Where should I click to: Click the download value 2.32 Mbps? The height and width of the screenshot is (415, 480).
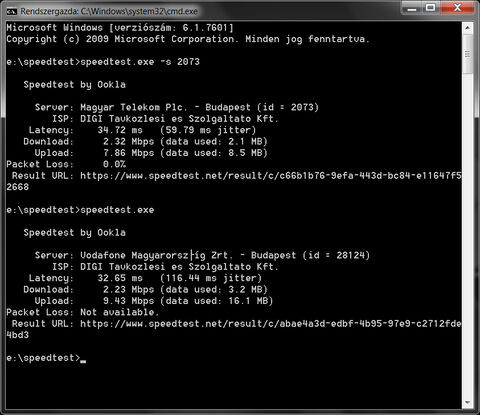(128, 142)
